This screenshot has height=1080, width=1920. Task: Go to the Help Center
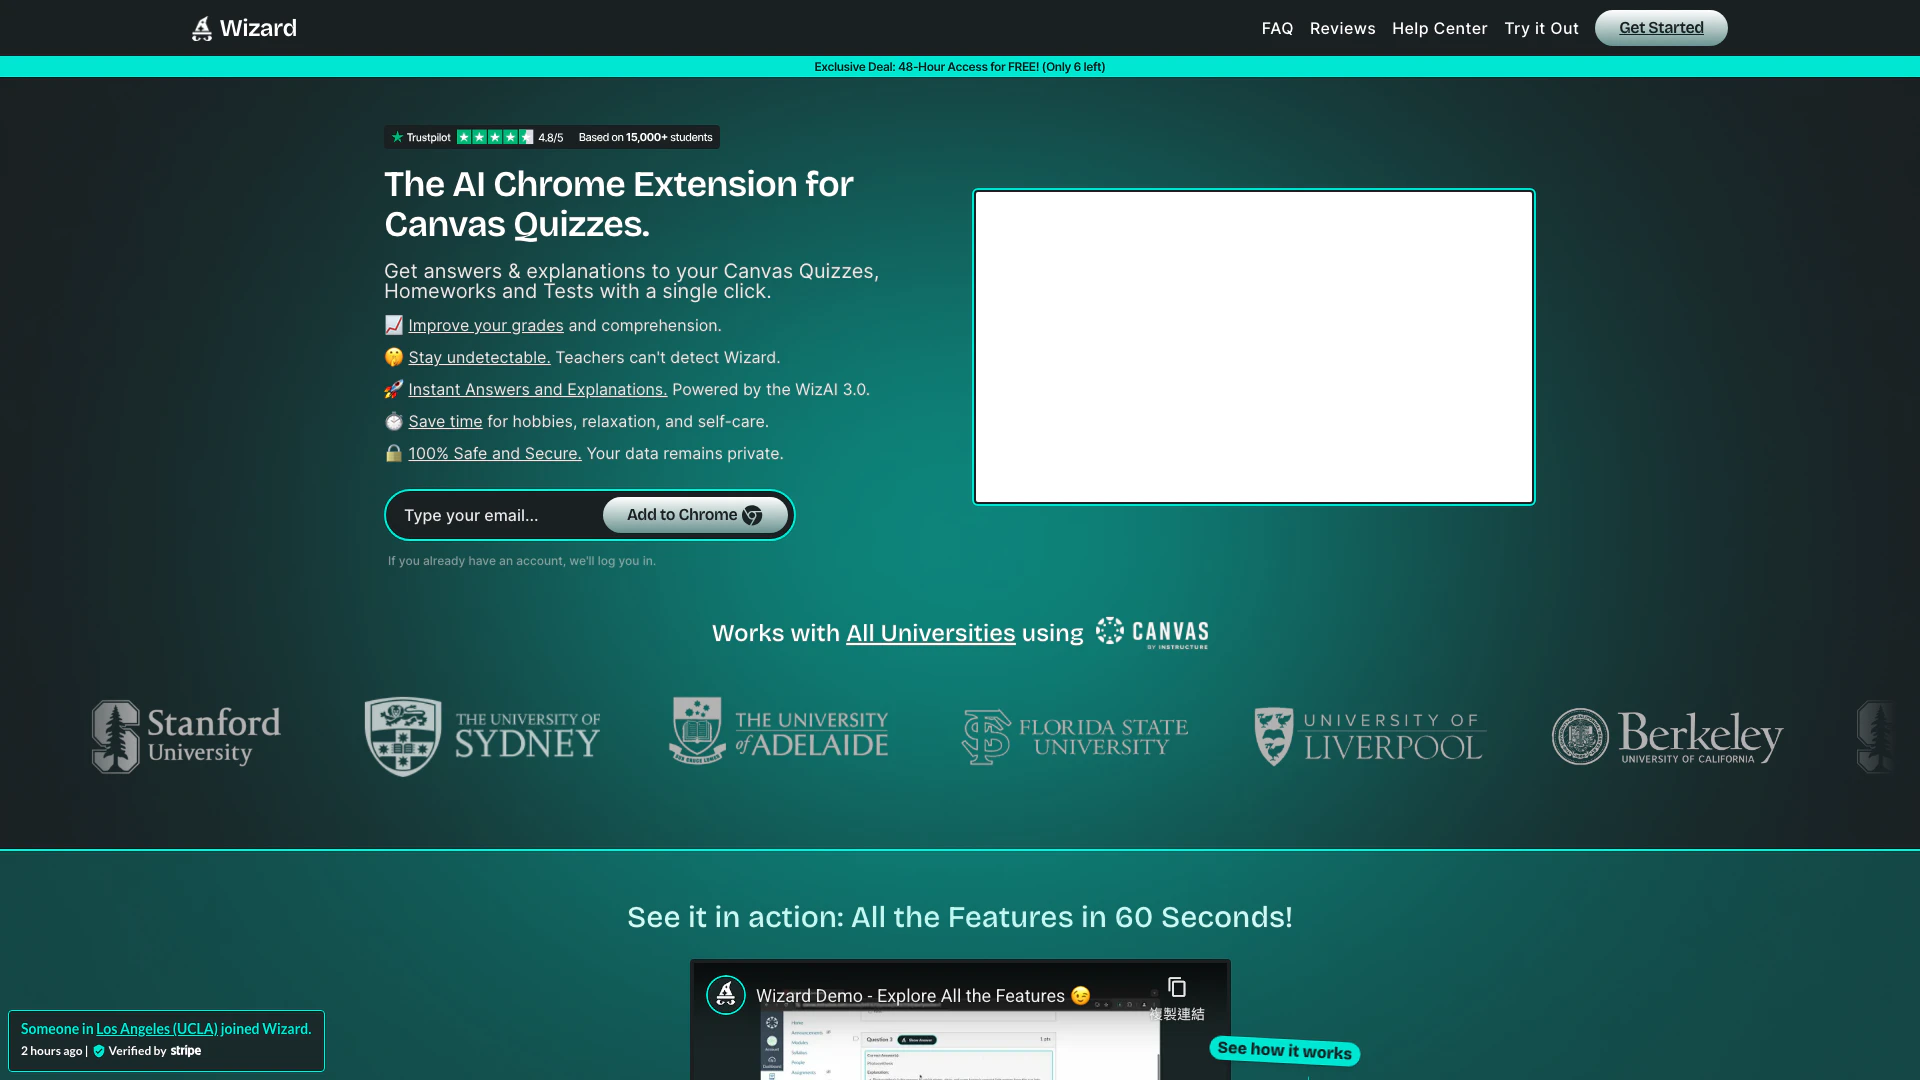pos(1439,28)
